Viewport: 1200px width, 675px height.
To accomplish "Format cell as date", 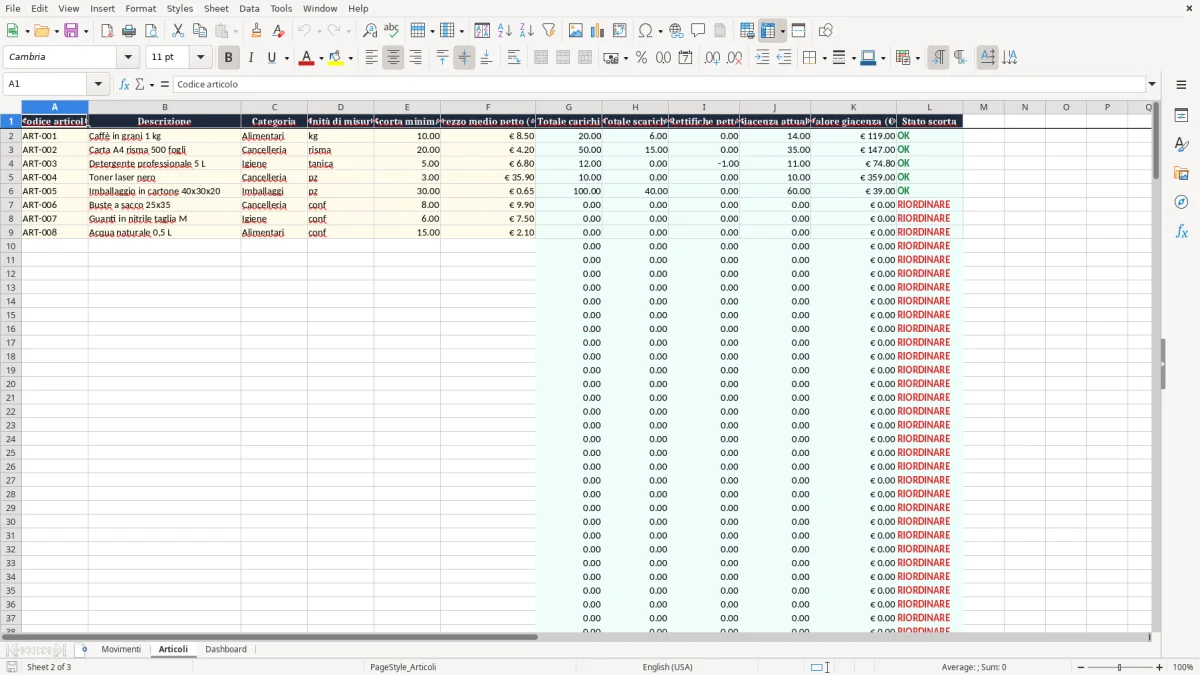I will click(x=685, y=58).
